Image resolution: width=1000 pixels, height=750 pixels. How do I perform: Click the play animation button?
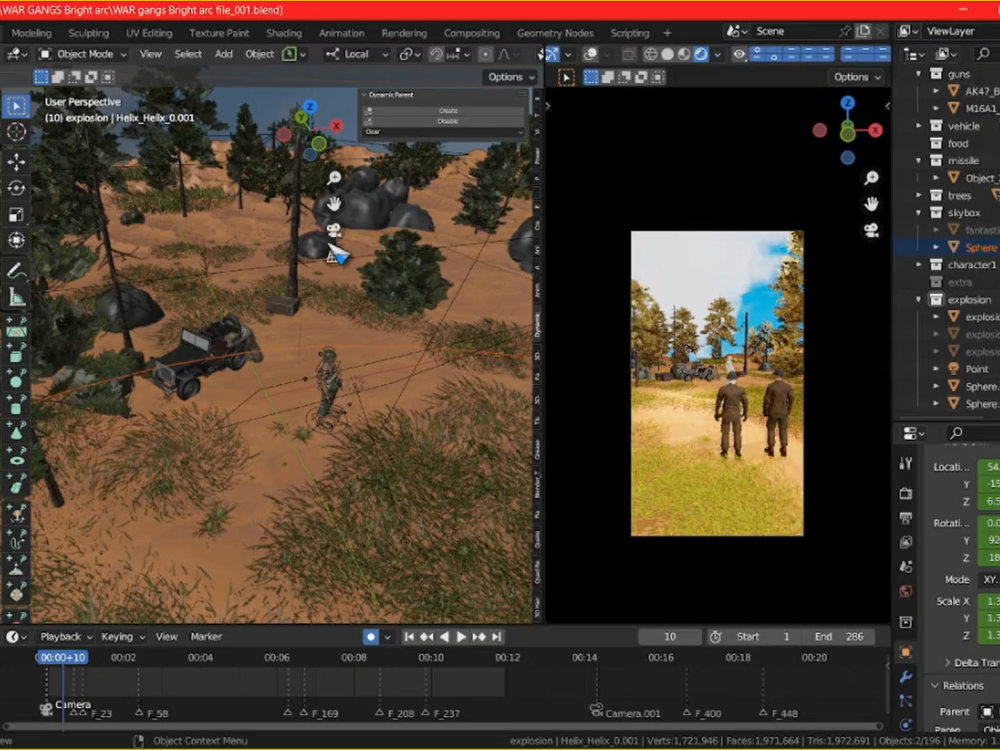(460, 636)
